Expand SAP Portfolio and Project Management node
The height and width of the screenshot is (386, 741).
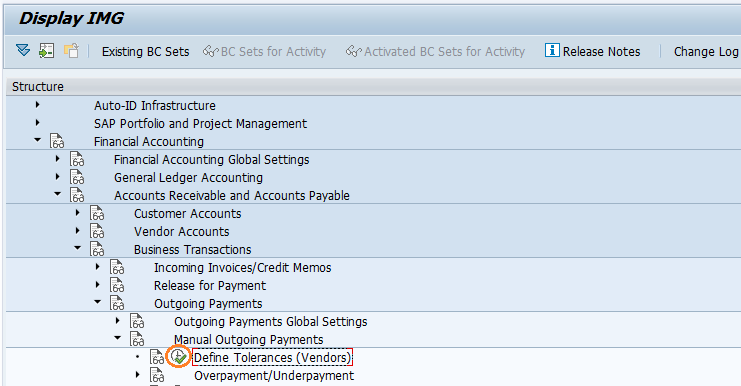pyautogui.click(x=37, y=123)
